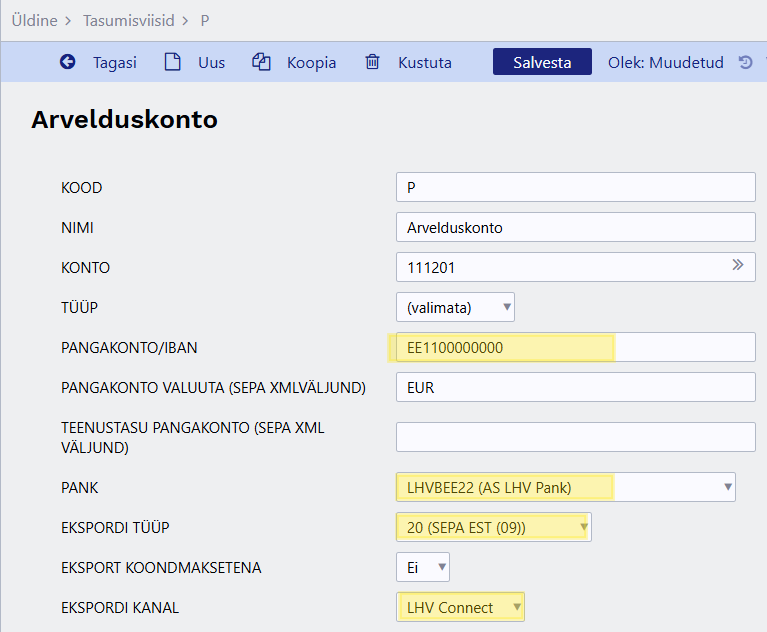Open EKSPORDI KANAL dropdown showing LHV Connect
The image size is (767, 632).
click(x=460, y=607)
